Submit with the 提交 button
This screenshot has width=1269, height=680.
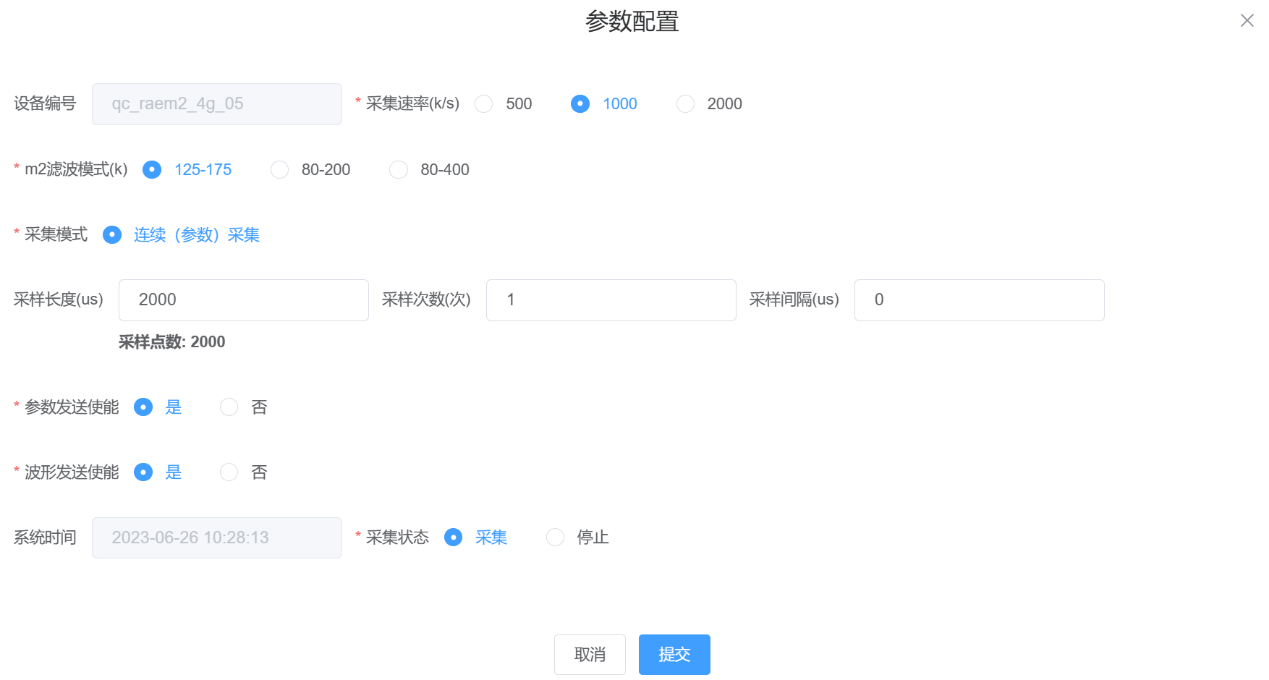(675, 655)
